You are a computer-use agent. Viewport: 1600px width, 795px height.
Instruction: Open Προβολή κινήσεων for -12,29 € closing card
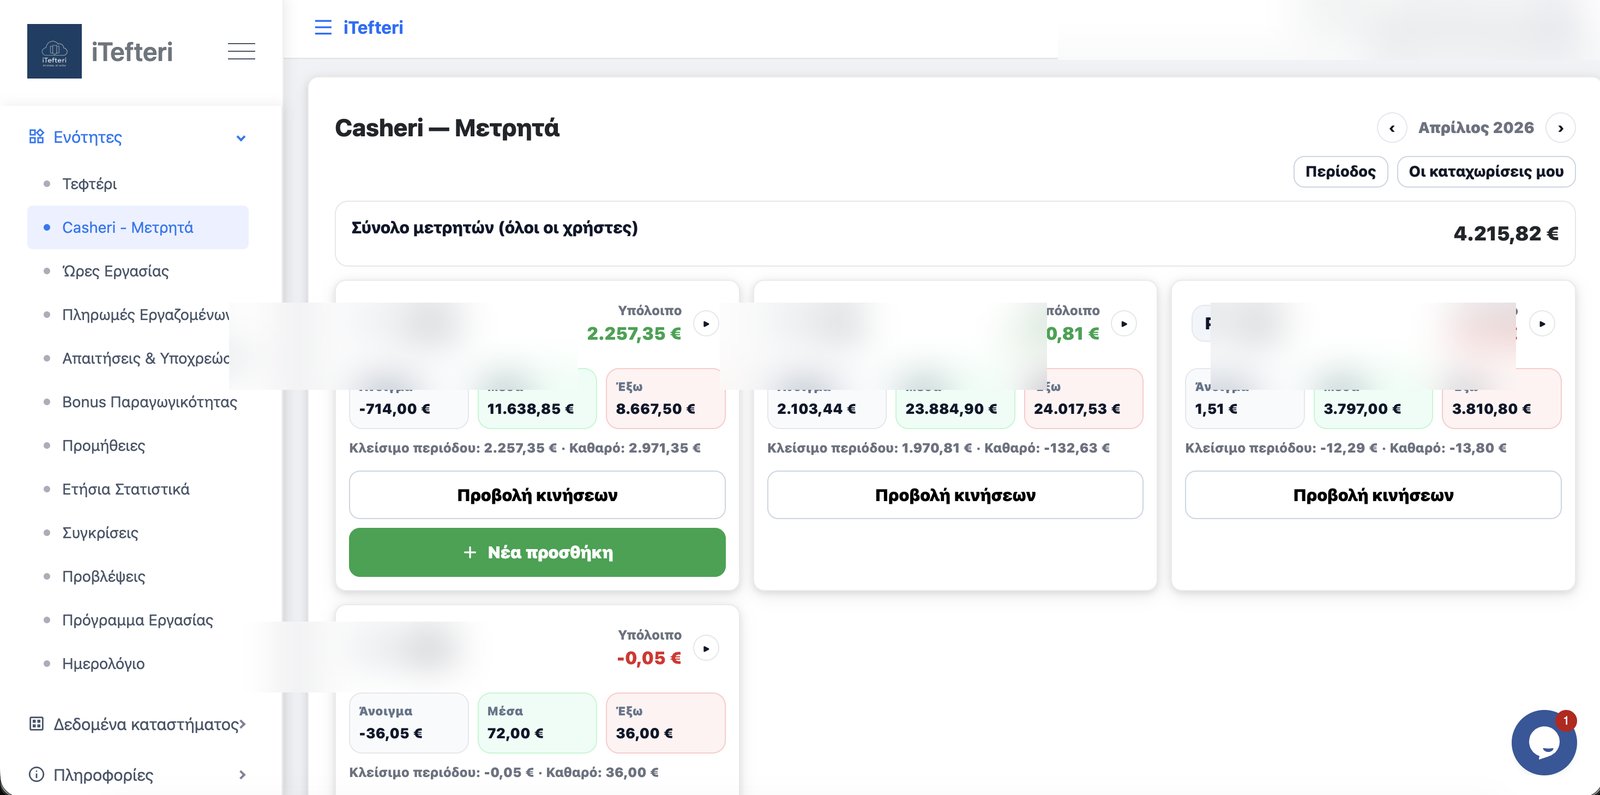1373,495
